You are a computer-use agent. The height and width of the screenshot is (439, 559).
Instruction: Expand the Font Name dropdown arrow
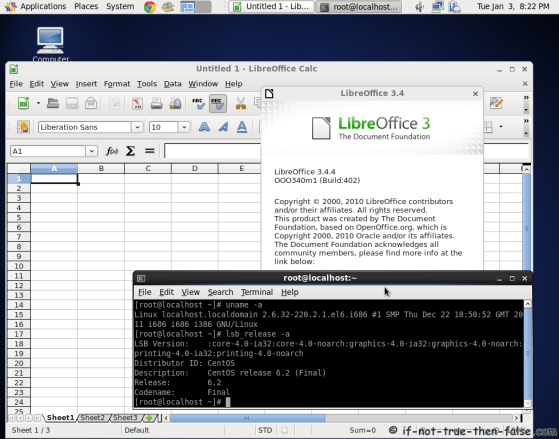click(x=137, y=127)
